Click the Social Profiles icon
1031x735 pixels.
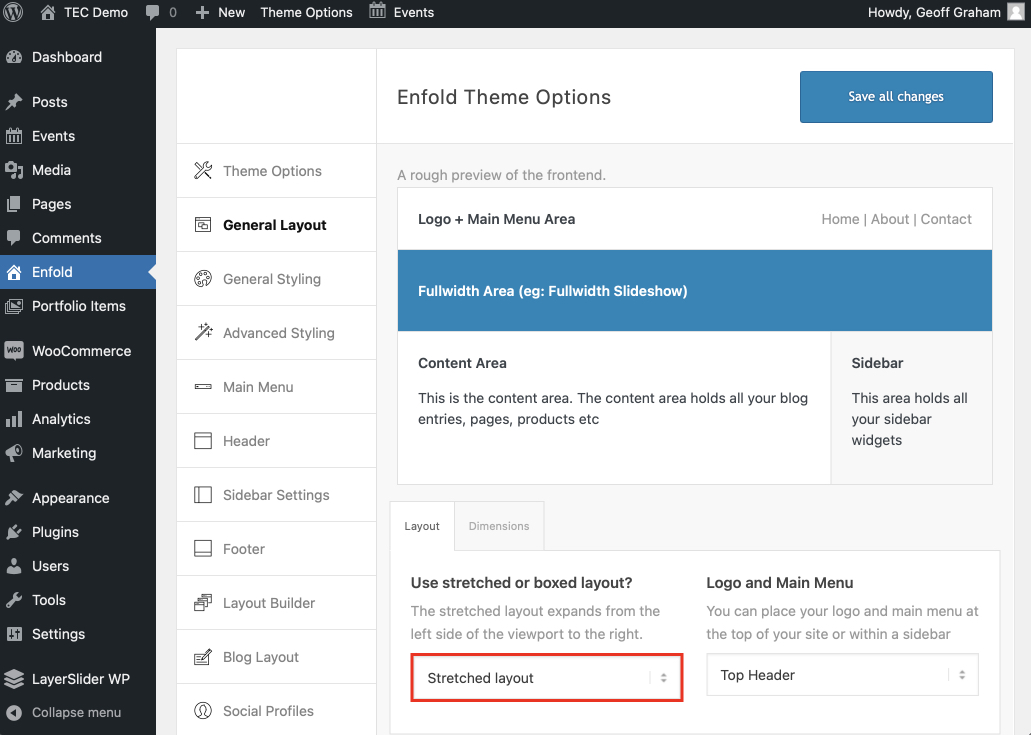[x=203, y=711]
